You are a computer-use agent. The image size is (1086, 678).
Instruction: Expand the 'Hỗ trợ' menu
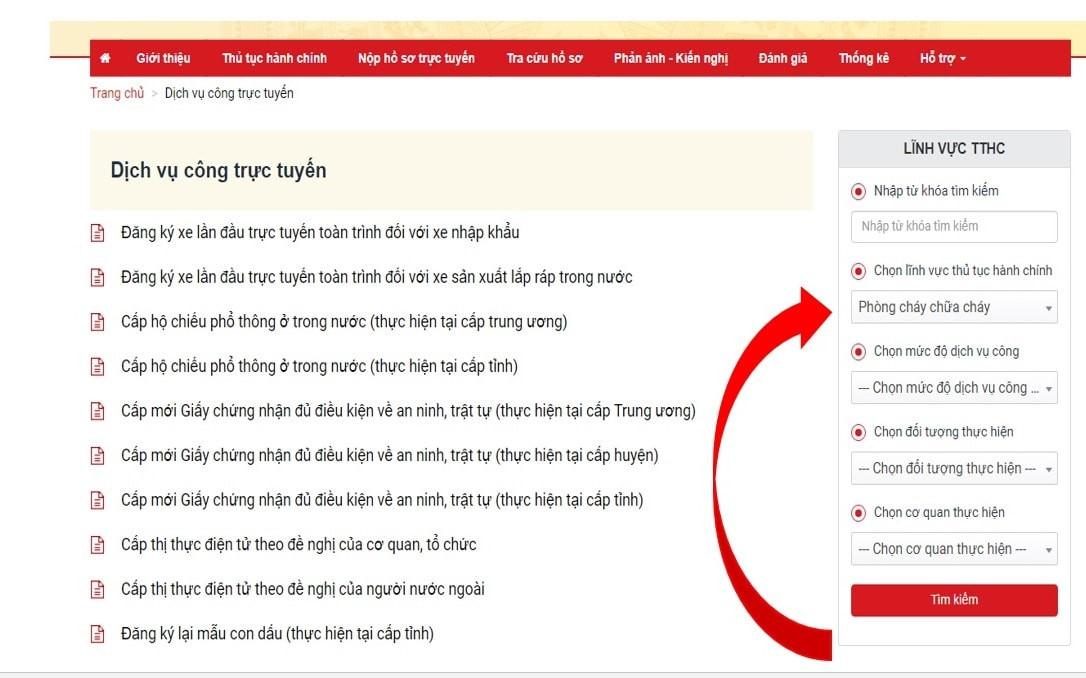point(942,59)
